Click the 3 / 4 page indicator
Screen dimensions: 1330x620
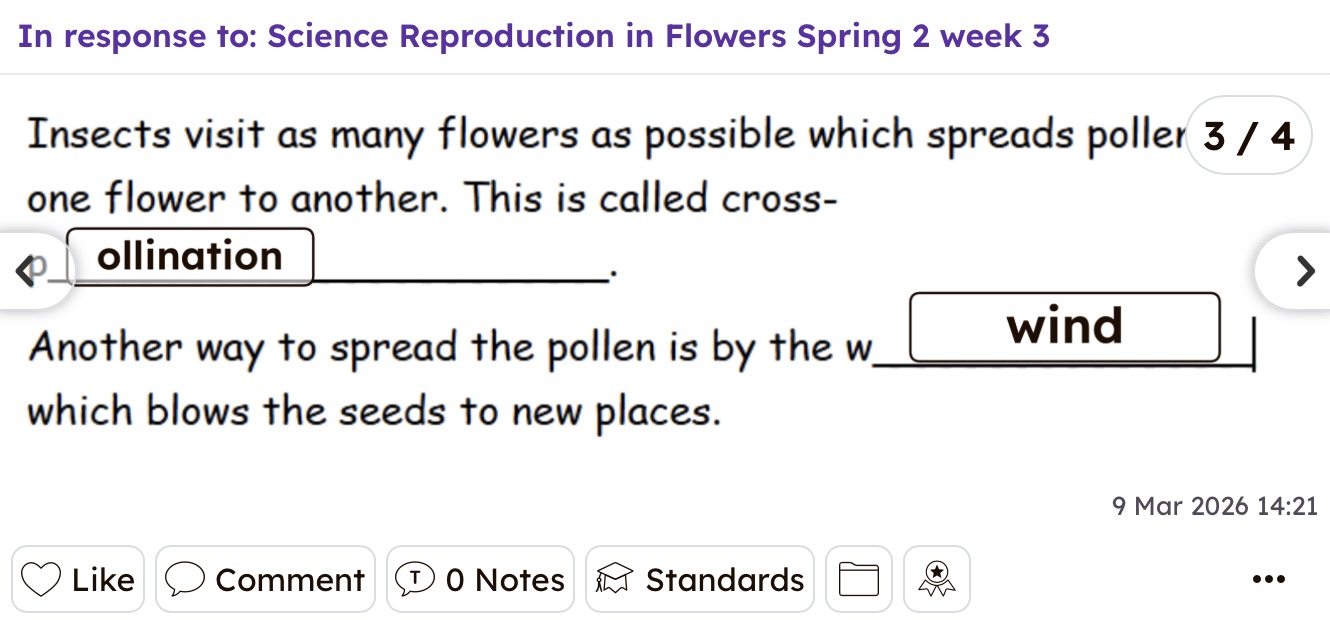1249,136
